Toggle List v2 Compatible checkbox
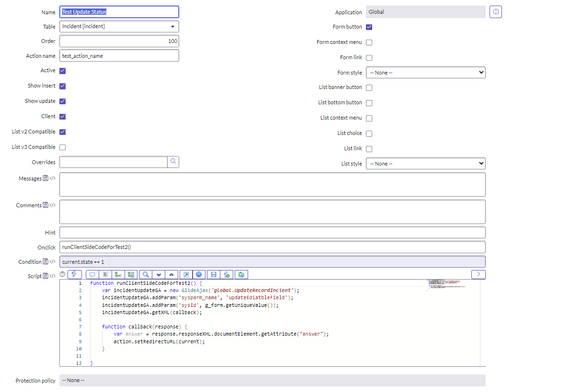This screenshot has height=392, width=570. [63, 132]
